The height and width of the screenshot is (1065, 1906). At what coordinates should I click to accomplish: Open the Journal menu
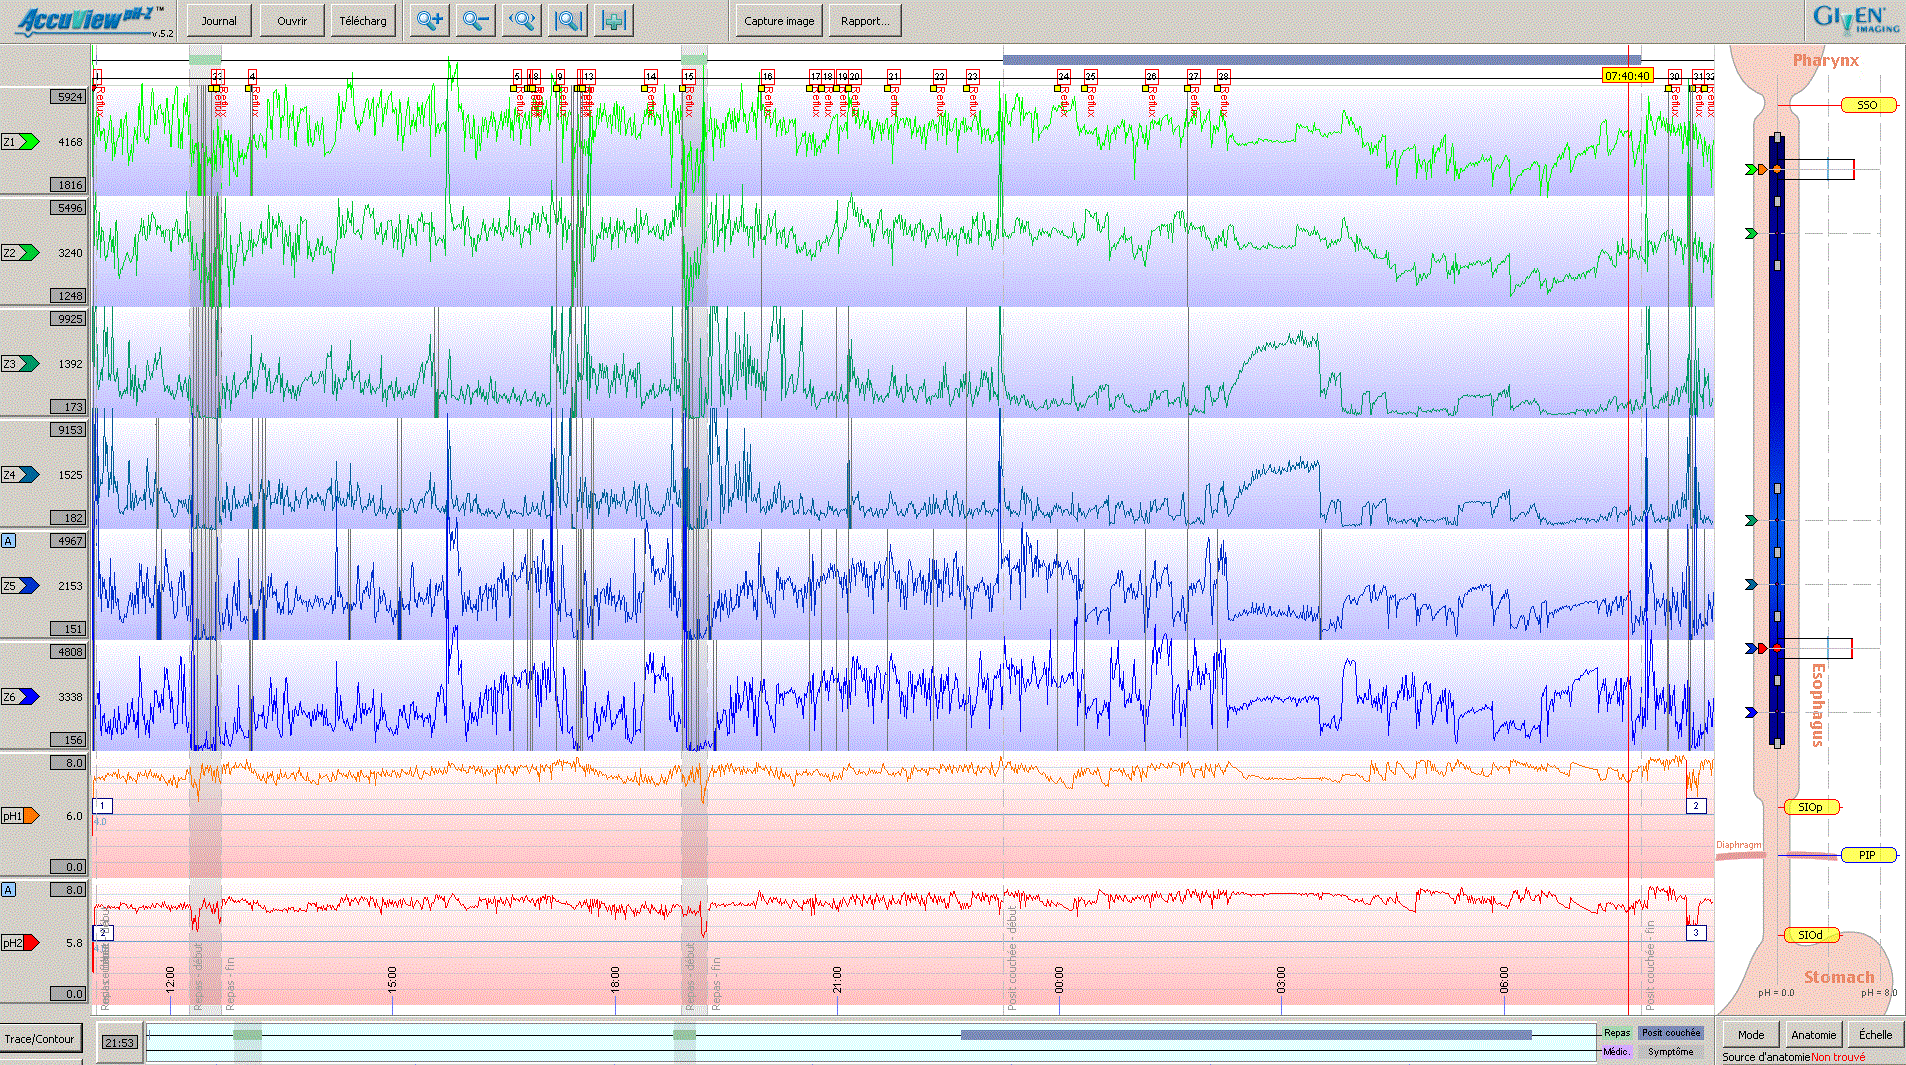(219, 21)
